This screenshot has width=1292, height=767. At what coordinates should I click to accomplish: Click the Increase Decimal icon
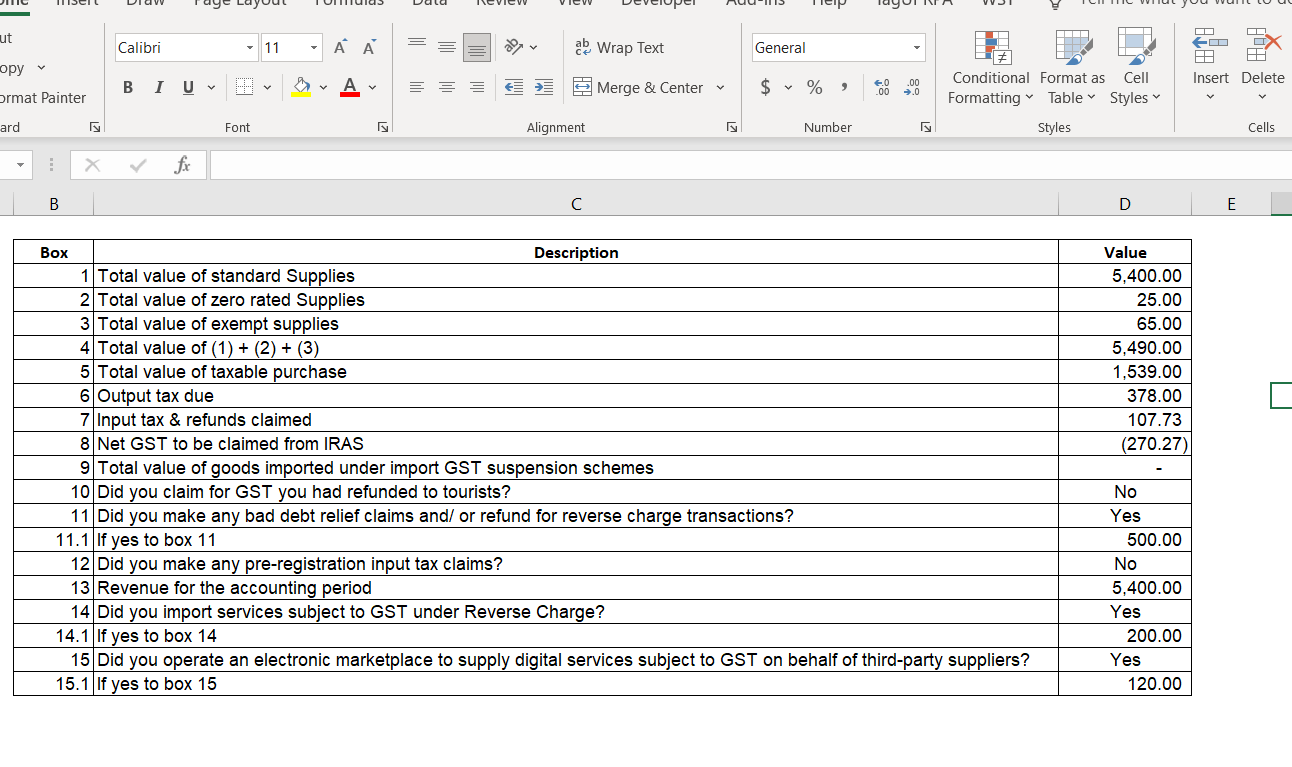pos(881,88)
